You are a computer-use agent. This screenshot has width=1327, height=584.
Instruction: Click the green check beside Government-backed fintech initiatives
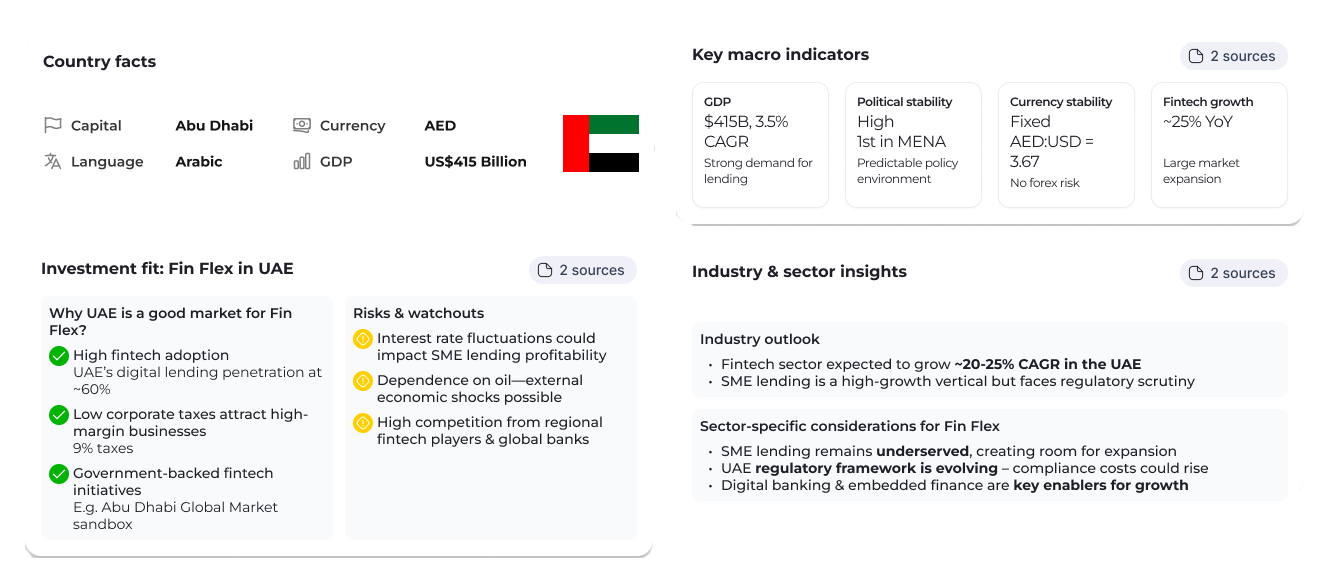click(x=59, y=473)
